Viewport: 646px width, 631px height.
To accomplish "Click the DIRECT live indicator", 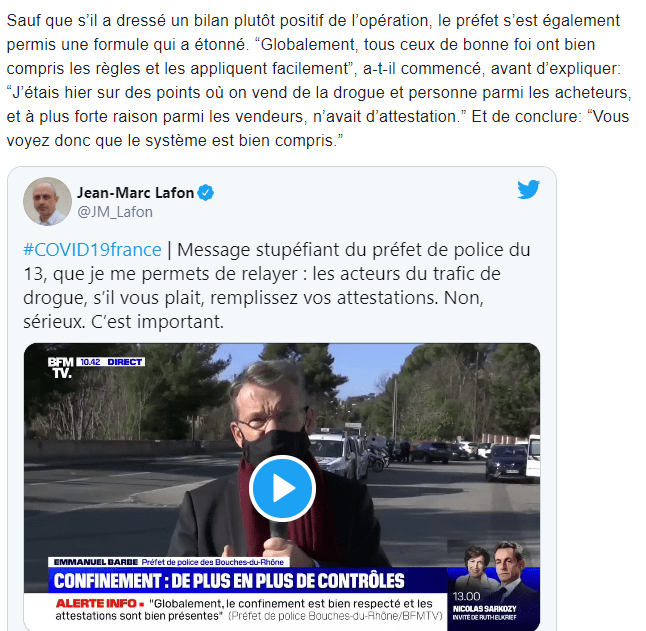I will click(124, 362).
